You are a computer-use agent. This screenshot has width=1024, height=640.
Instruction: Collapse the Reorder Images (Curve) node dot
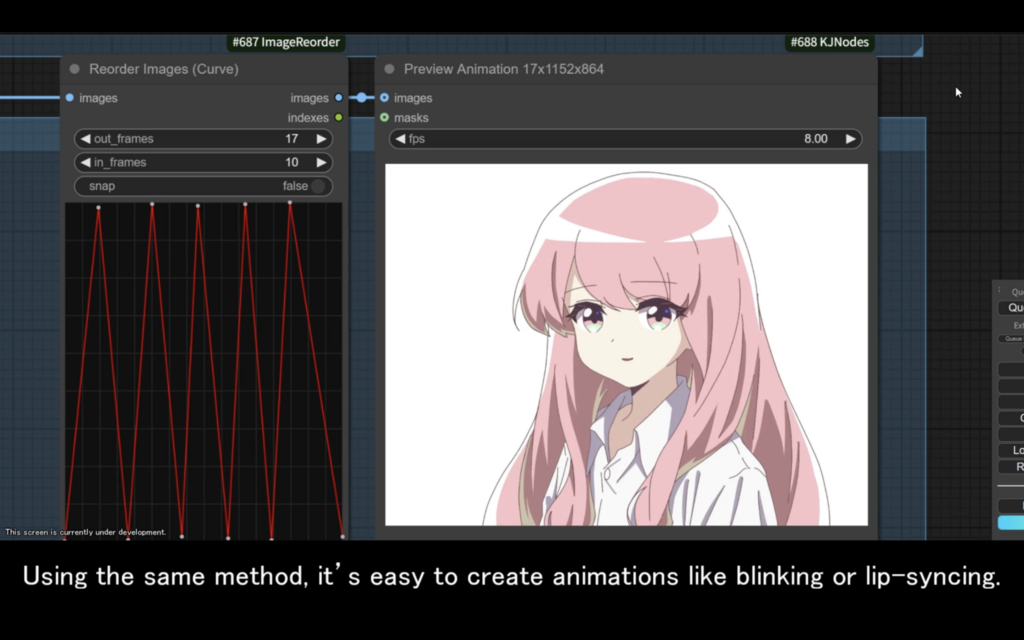(x=74, y=69)
